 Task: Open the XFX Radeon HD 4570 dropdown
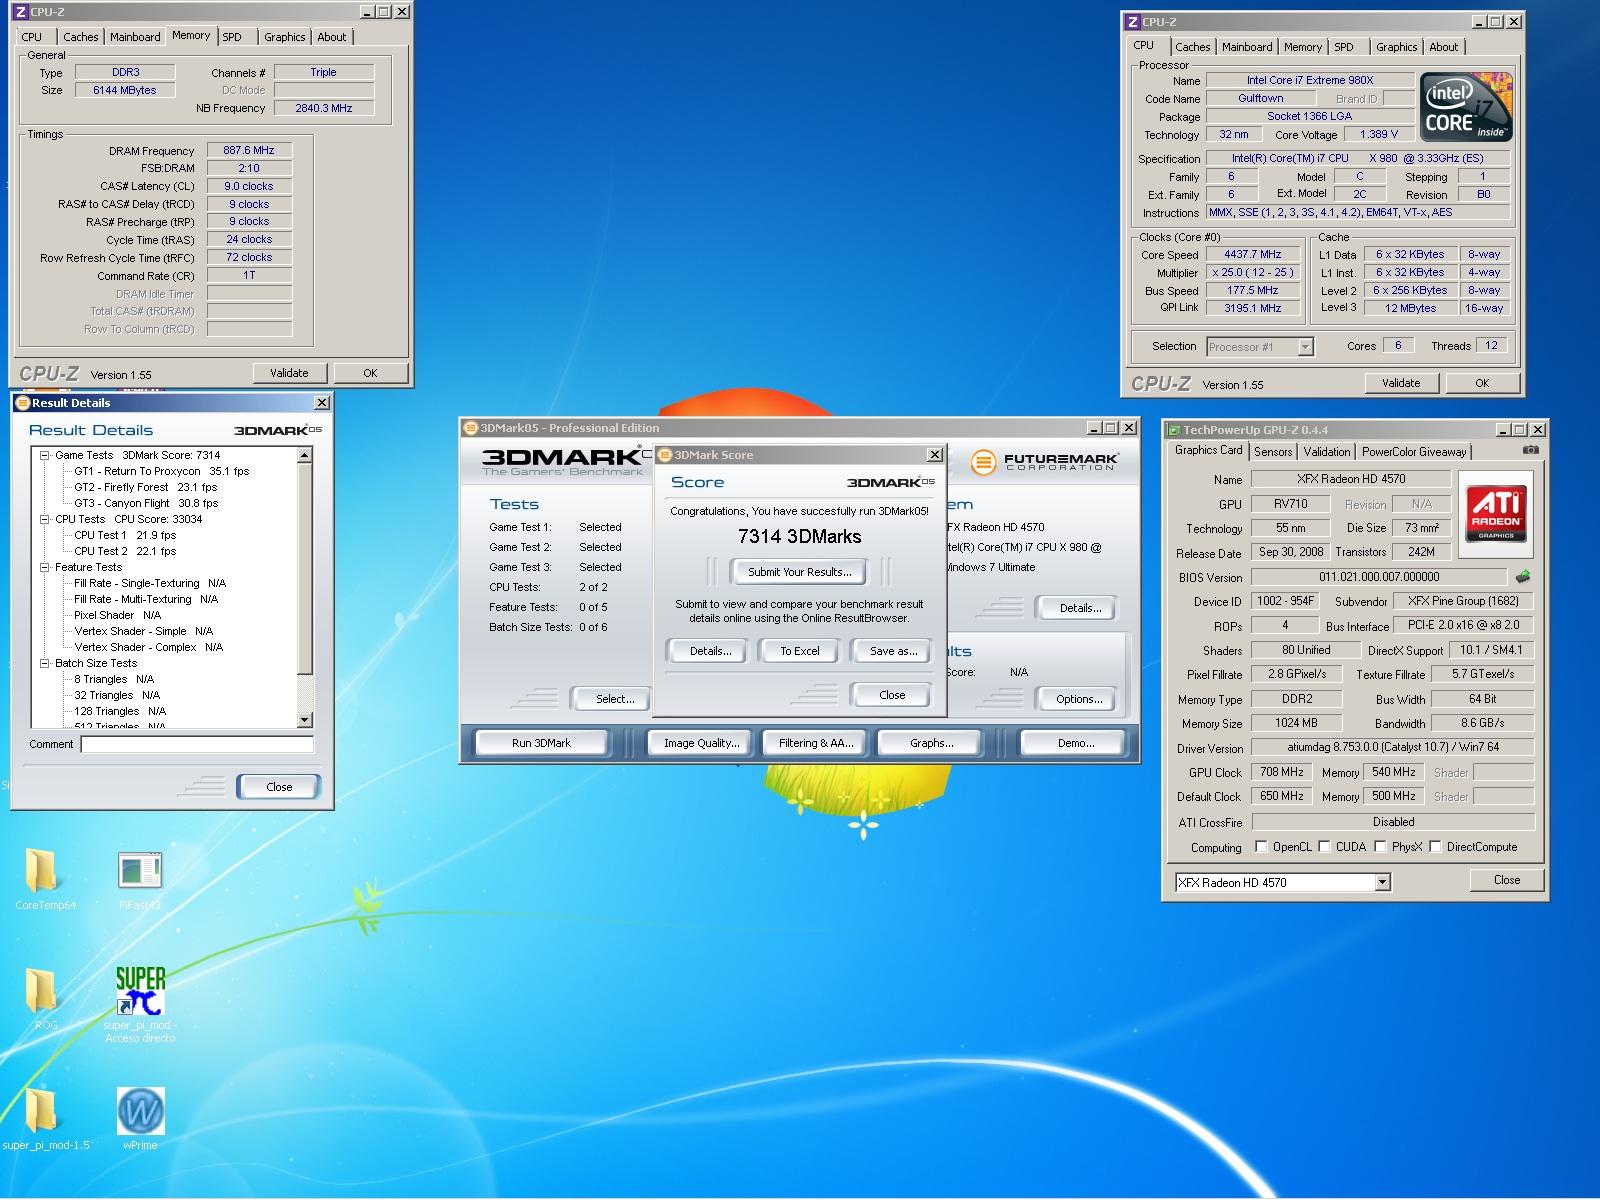click(x=1382, y=882)
